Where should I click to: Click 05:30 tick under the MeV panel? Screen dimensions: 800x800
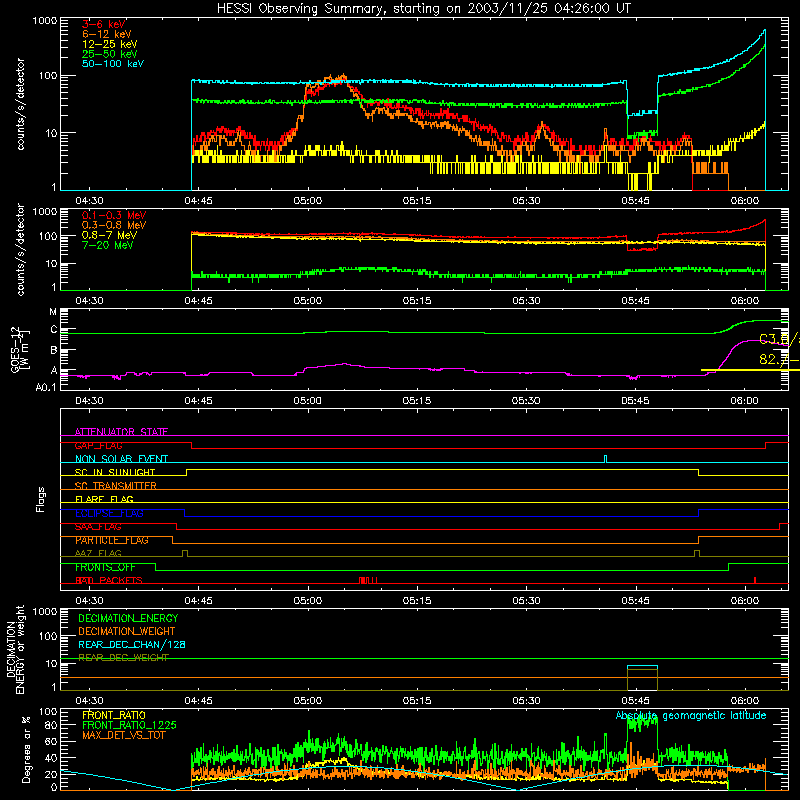526,301
